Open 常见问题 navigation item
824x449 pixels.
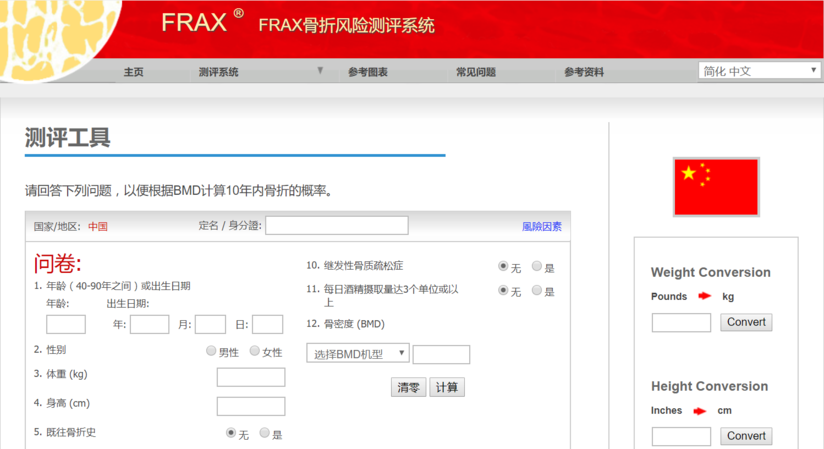(476, 72)
